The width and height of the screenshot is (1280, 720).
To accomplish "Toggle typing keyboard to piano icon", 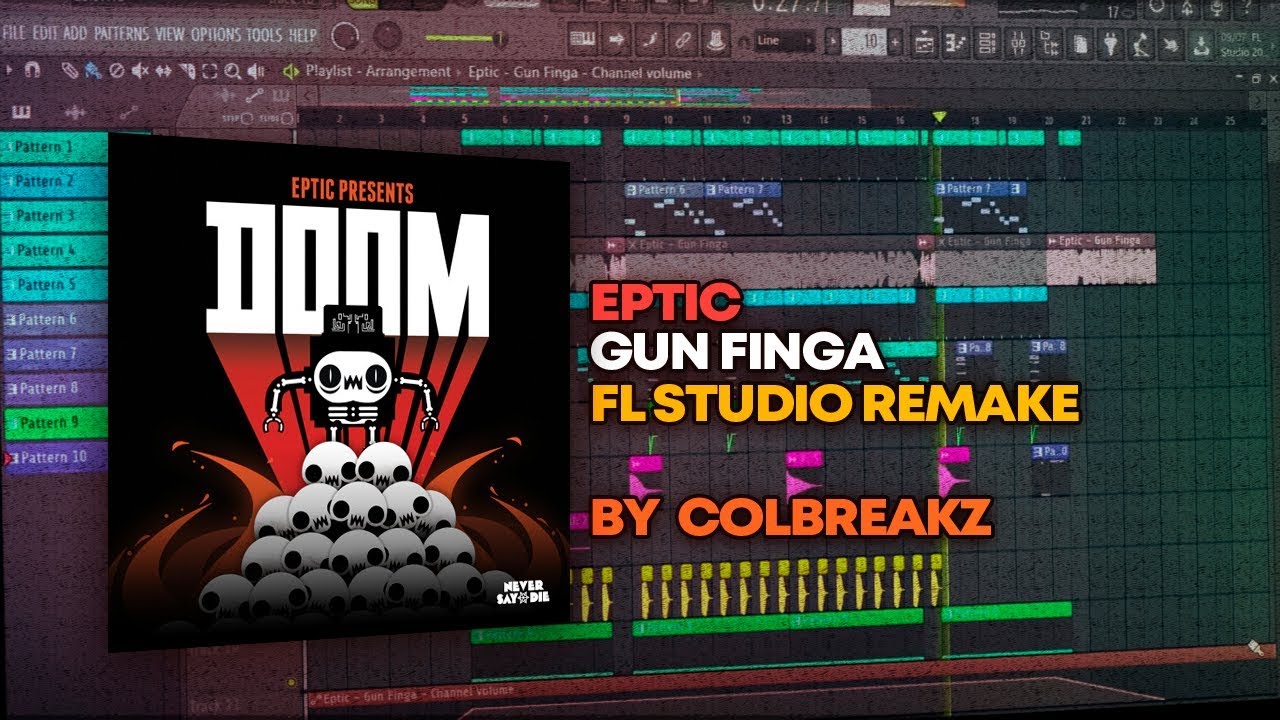I will (582, 40).
